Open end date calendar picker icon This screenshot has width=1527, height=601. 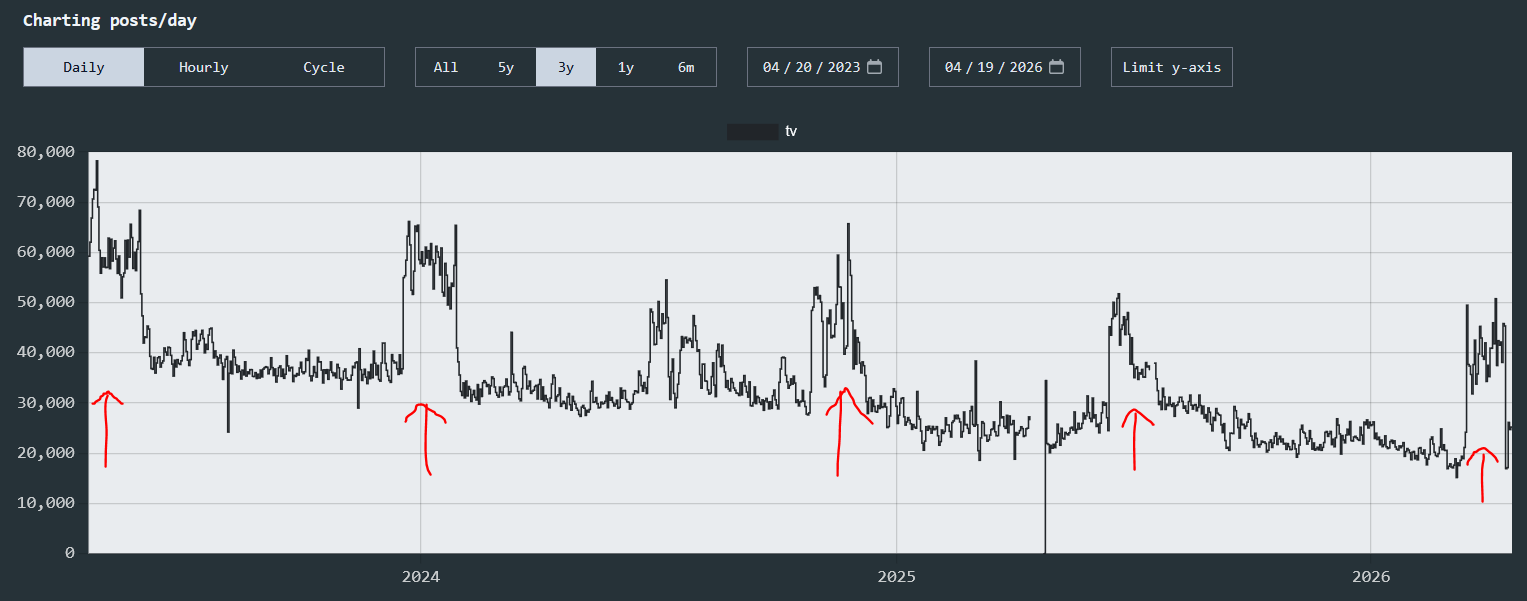pyautogui.click(x=1057, y=67)
